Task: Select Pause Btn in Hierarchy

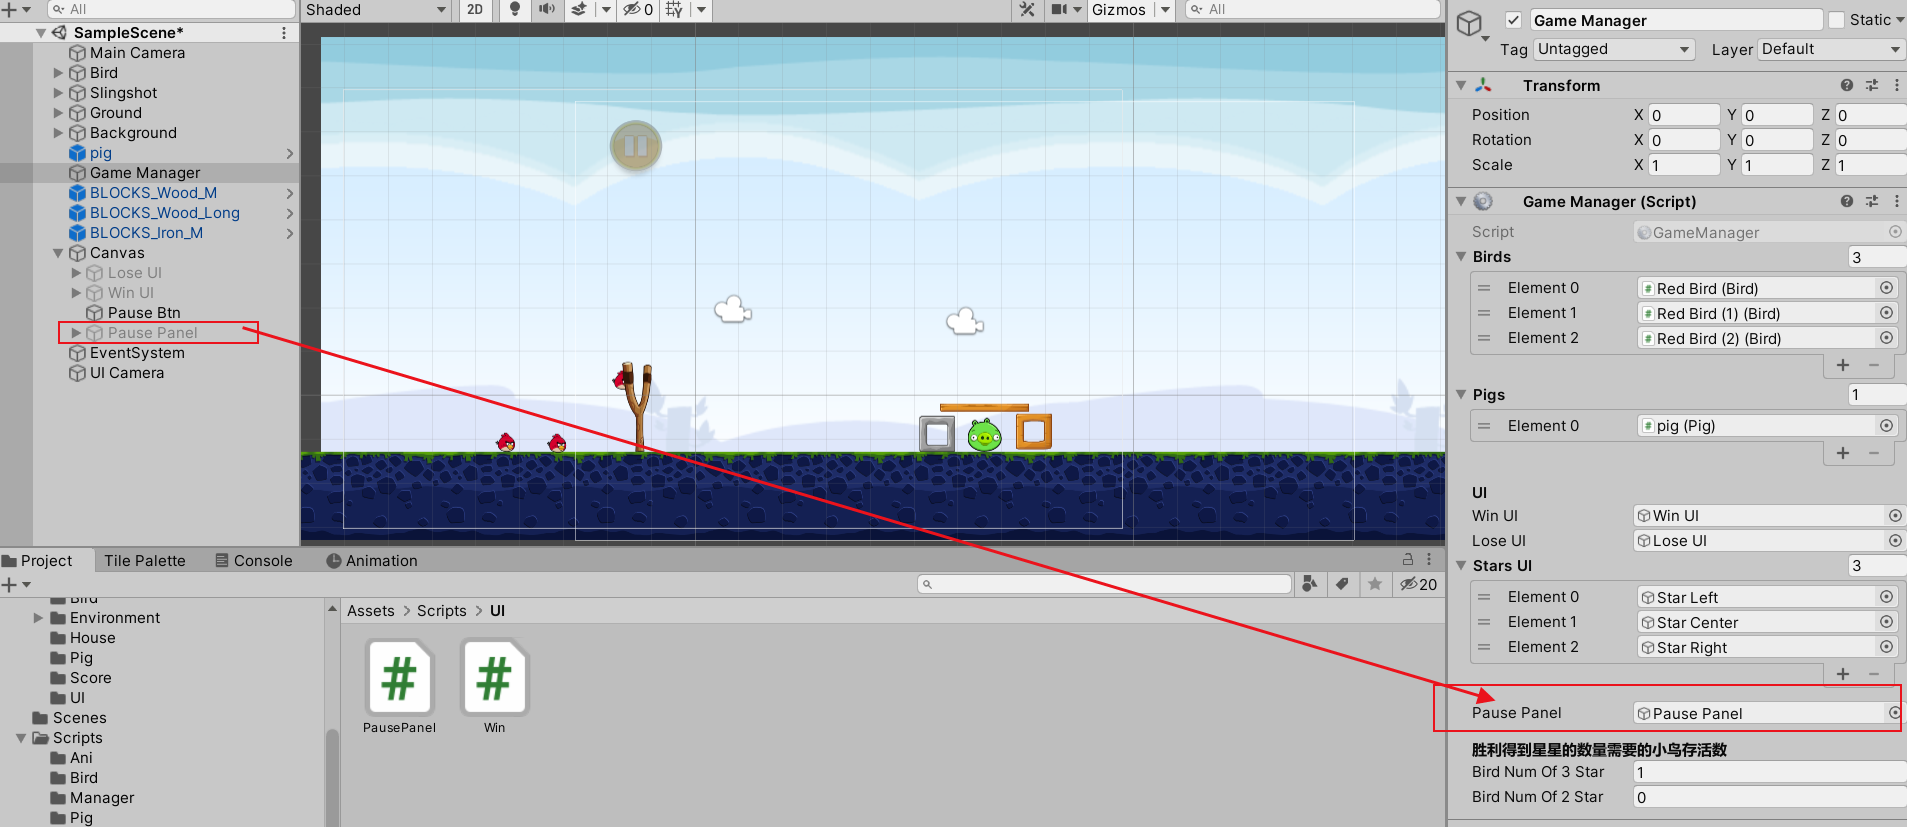Action: pos(144,313)
